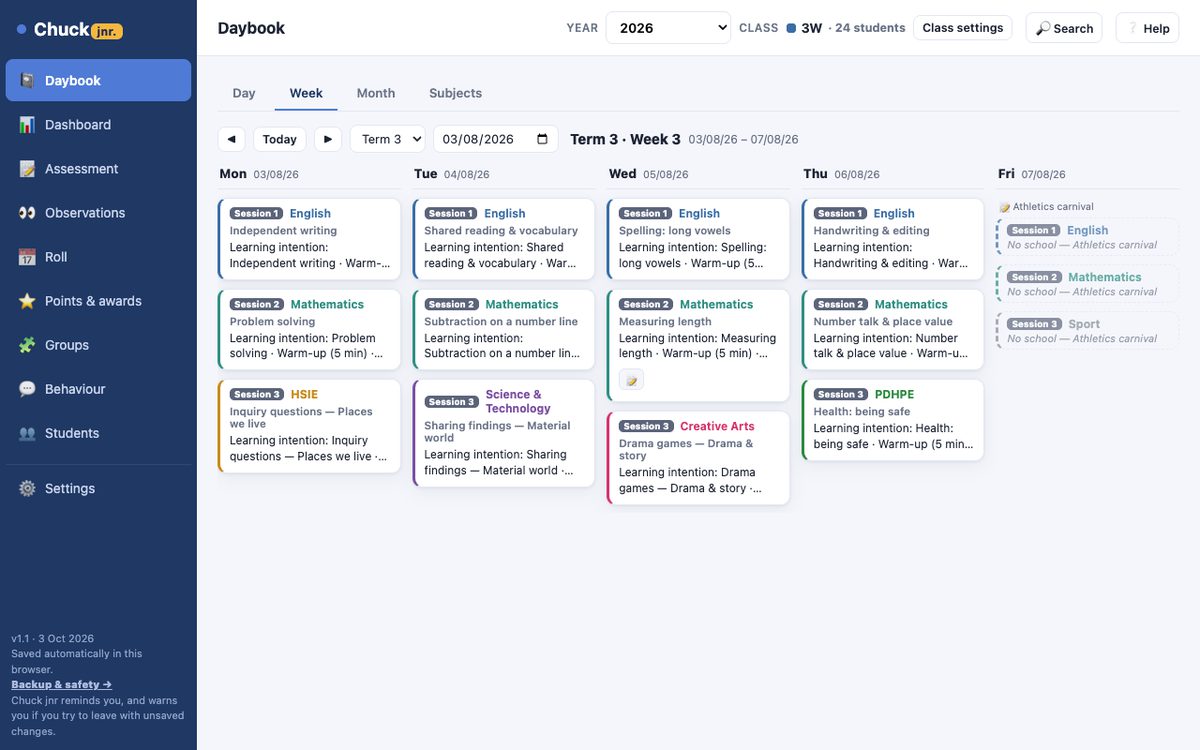Open the Term 3 dropdown
Screen dimensions: 1200x750
pos(388,139)
